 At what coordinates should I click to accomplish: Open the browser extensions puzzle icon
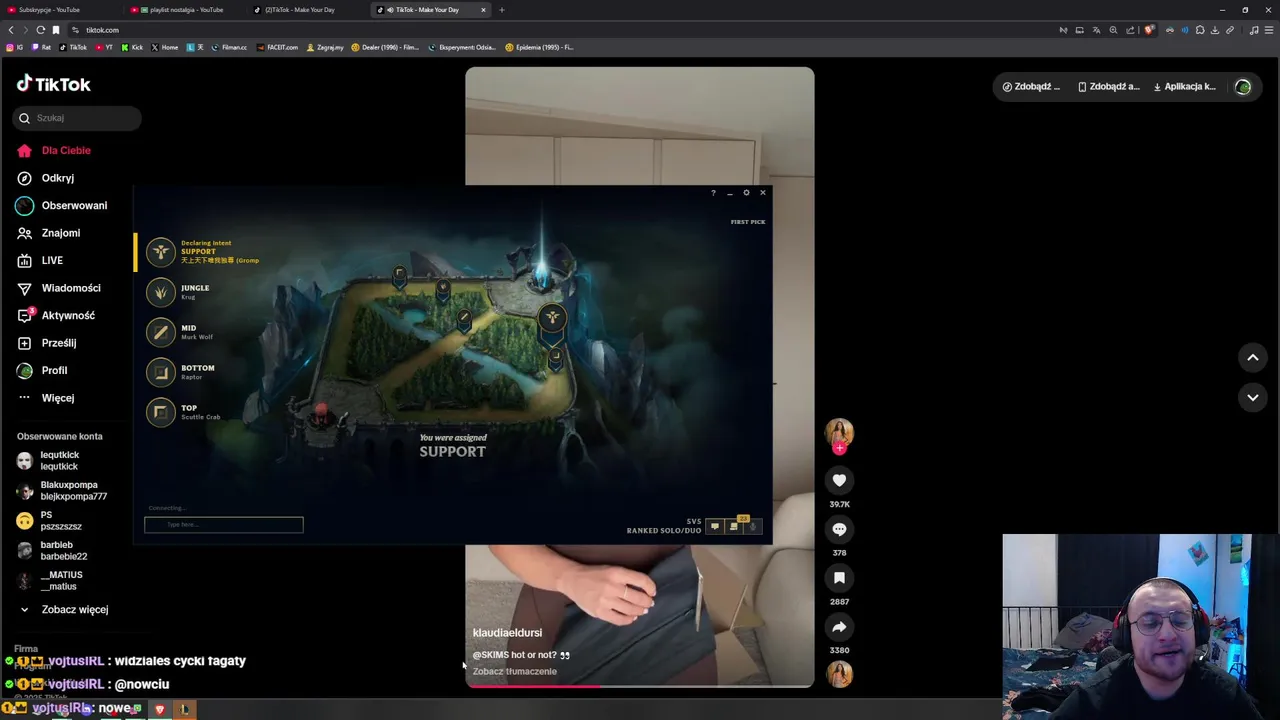1200,30
